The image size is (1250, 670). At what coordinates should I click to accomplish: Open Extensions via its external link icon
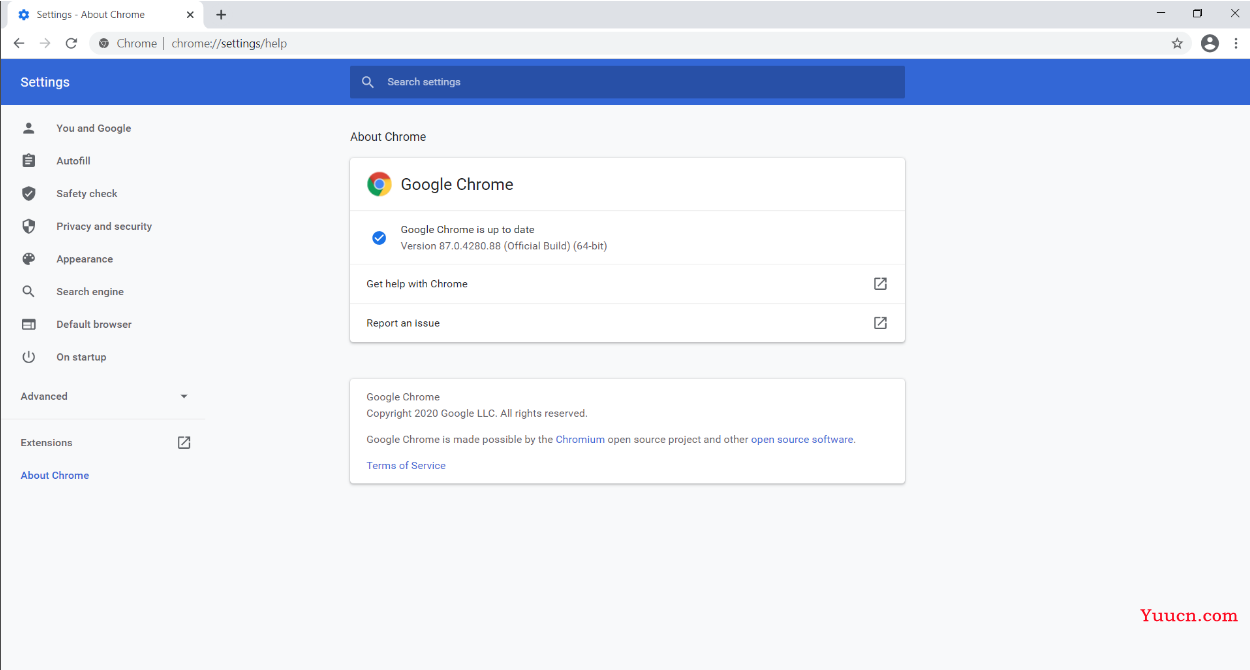[184, 442]
